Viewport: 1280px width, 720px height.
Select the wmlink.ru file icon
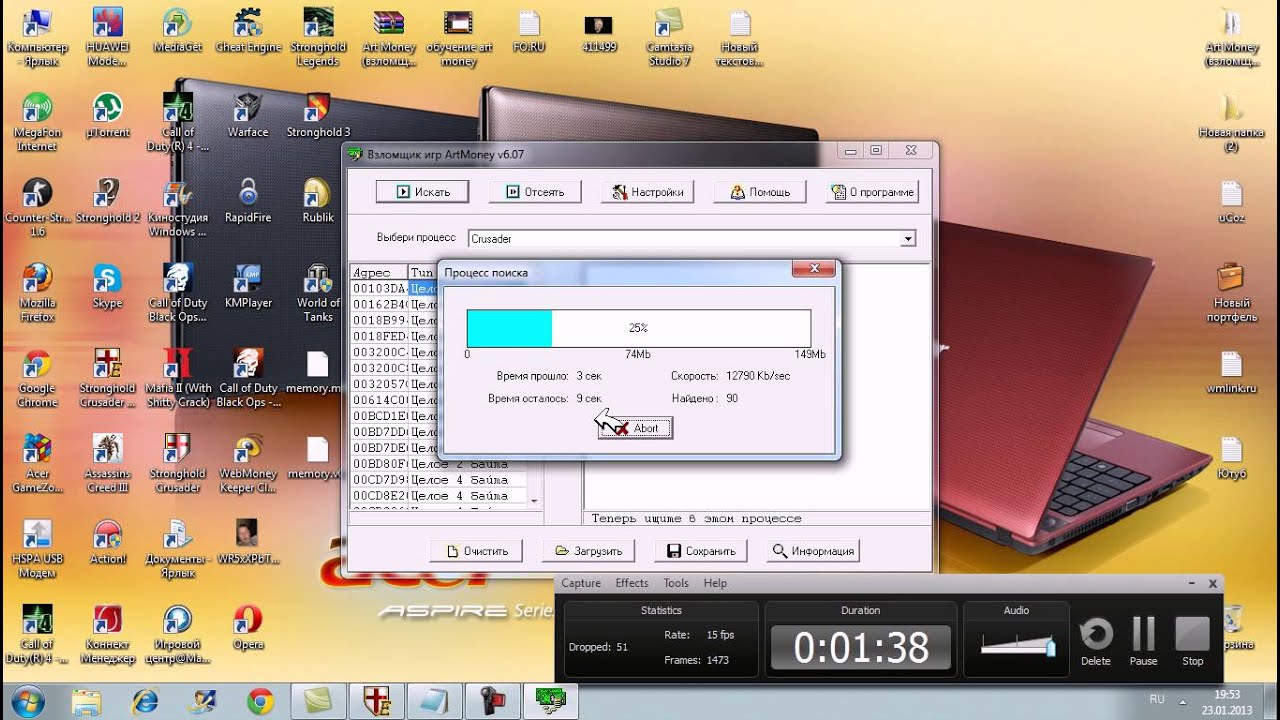1231,372
